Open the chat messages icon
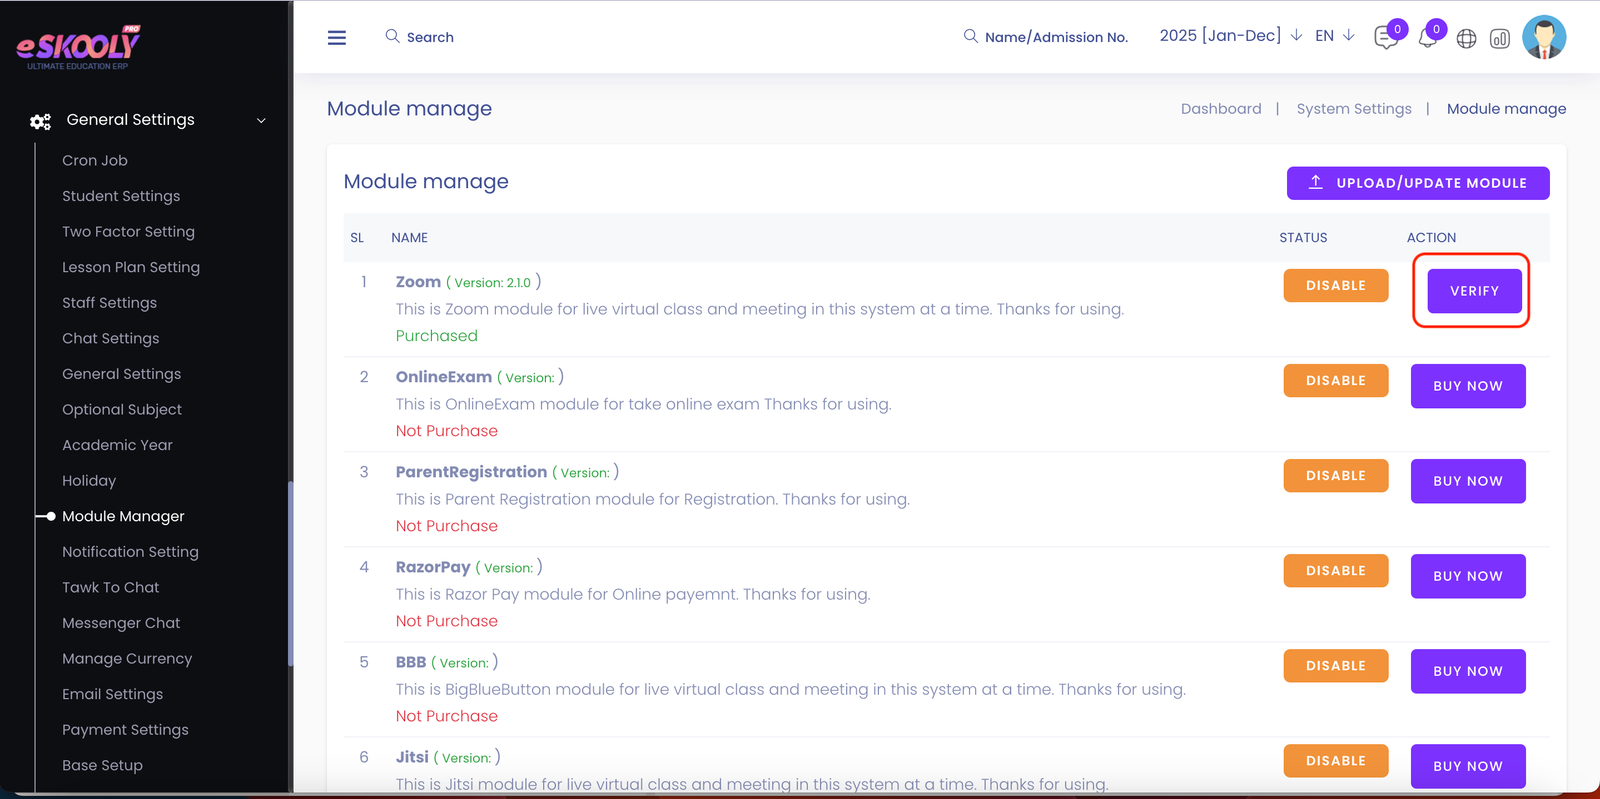This screenshot has width=1600, height=799. coord(1386,38)
